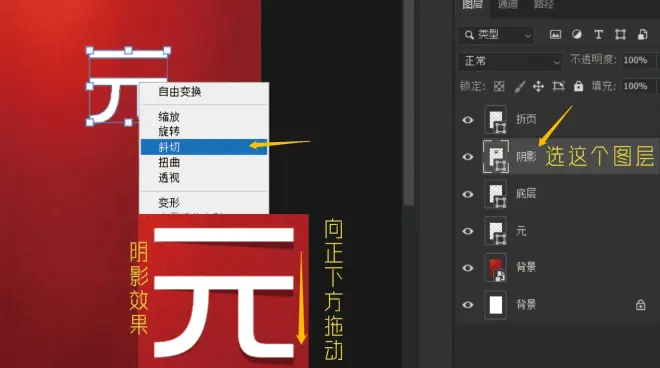Image resolution: width=660 pixels, height=368 pixels.
Task: Lock image pixels brush icon
Action: tap(519, 86)
